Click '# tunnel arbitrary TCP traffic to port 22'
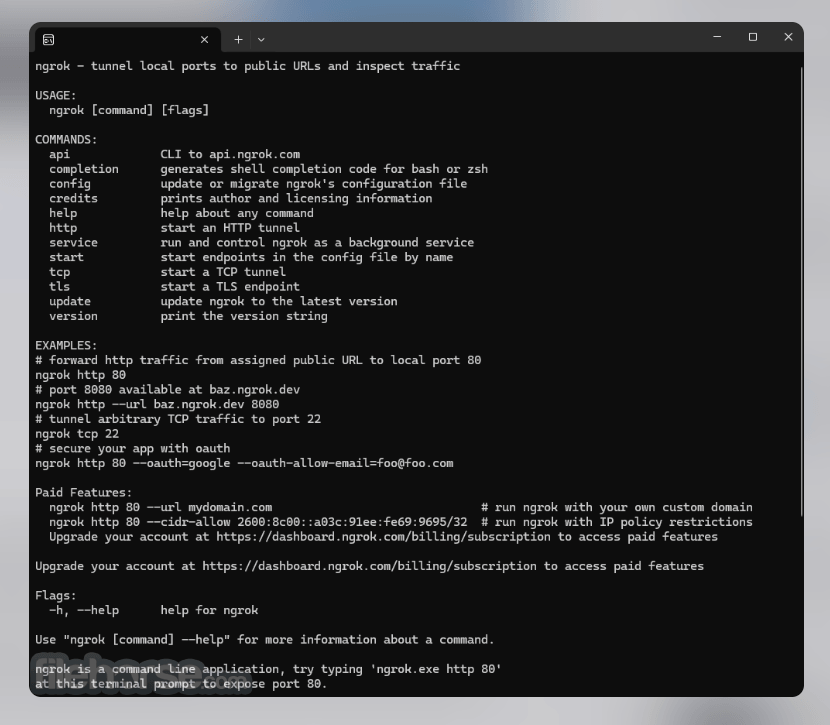The image size is (830, 725). point(178,419)
